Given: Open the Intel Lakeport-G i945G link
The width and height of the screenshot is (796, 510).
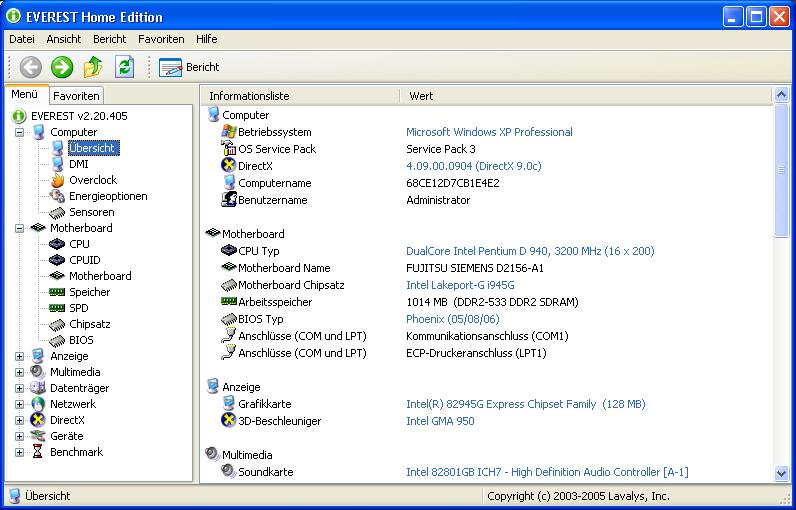Looking at the screenshot, I should point(460,285).
